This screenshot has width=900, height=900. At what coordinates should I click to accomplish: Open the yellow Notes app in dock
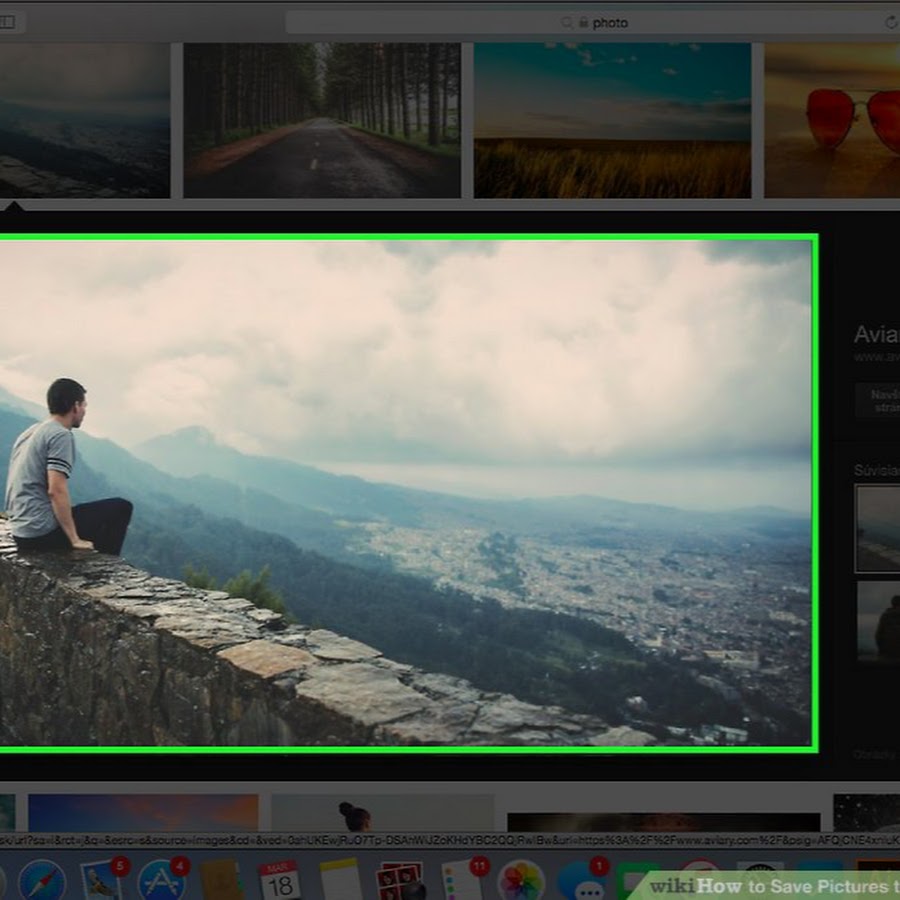click(340, 880)
